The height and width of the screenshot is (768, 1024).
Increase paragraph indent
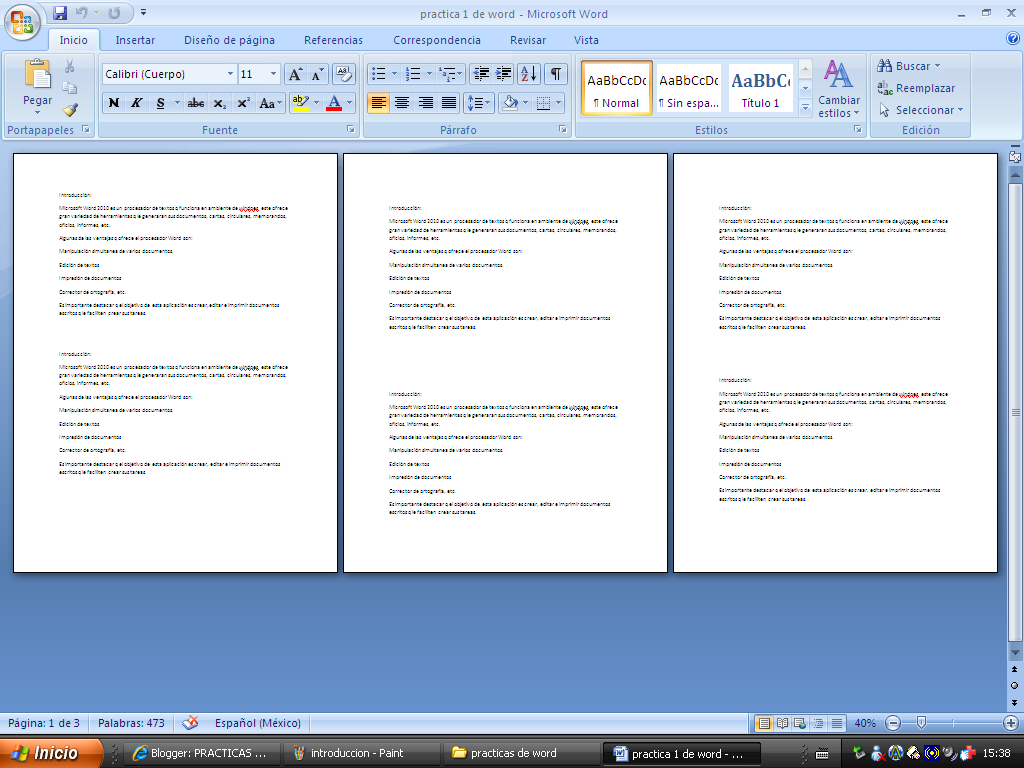pyautogui.click(x=504, y=74)
